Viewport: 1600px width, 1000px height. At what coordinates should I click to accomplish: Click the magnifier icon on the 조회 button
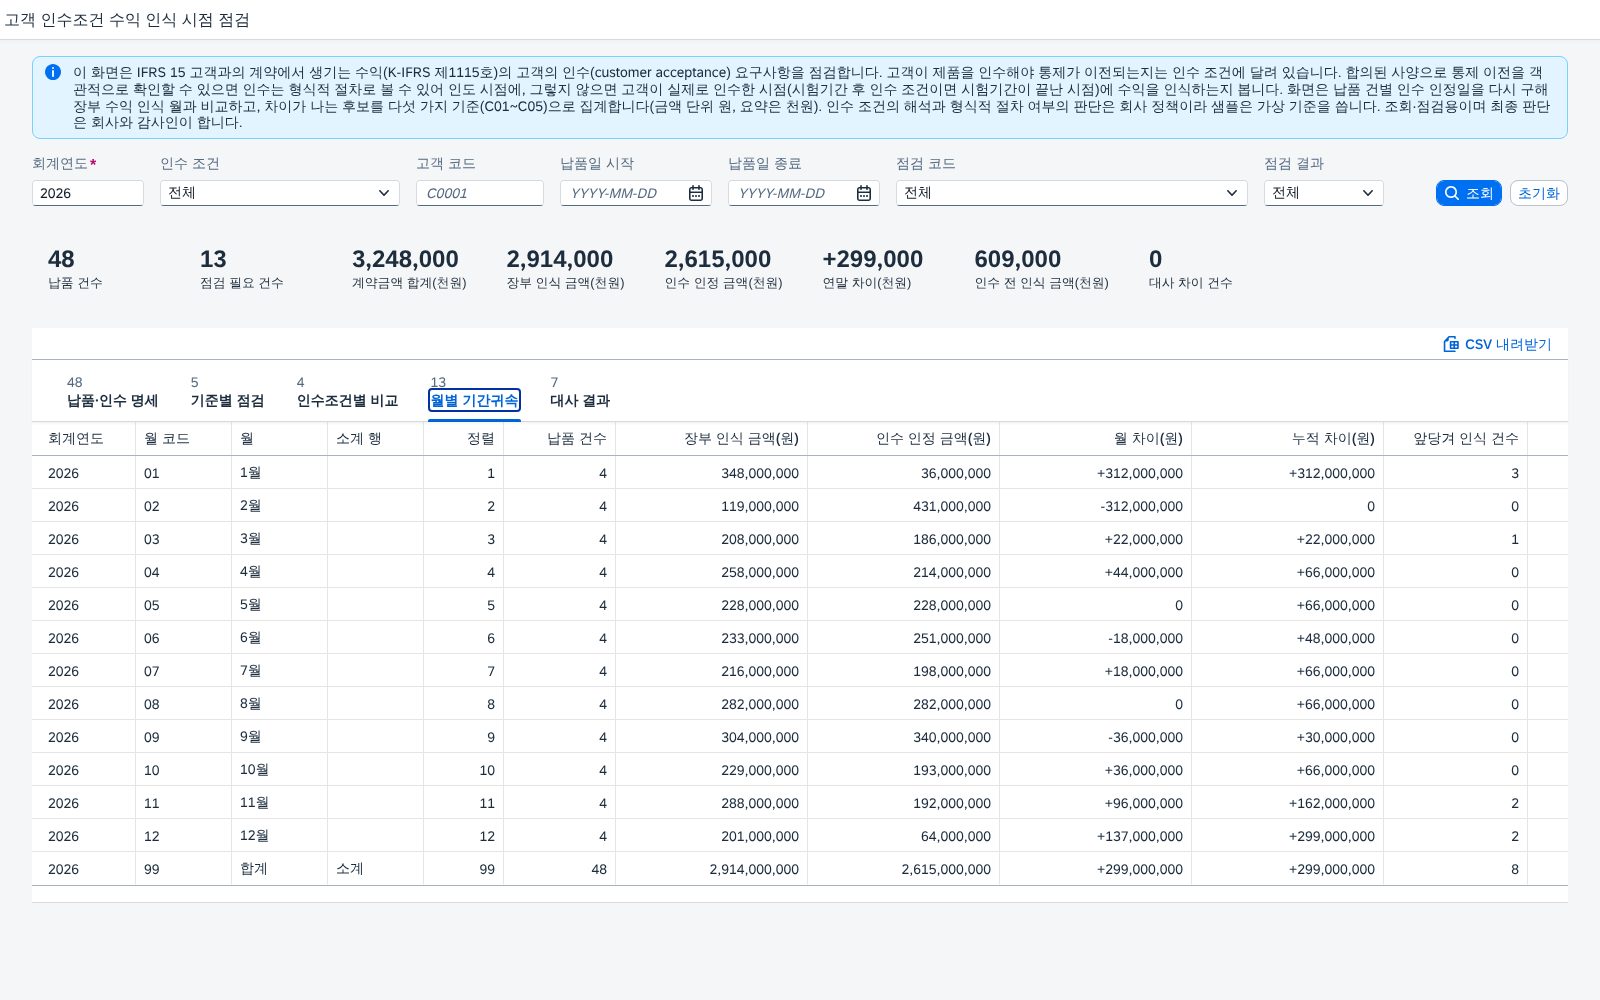1452,193
